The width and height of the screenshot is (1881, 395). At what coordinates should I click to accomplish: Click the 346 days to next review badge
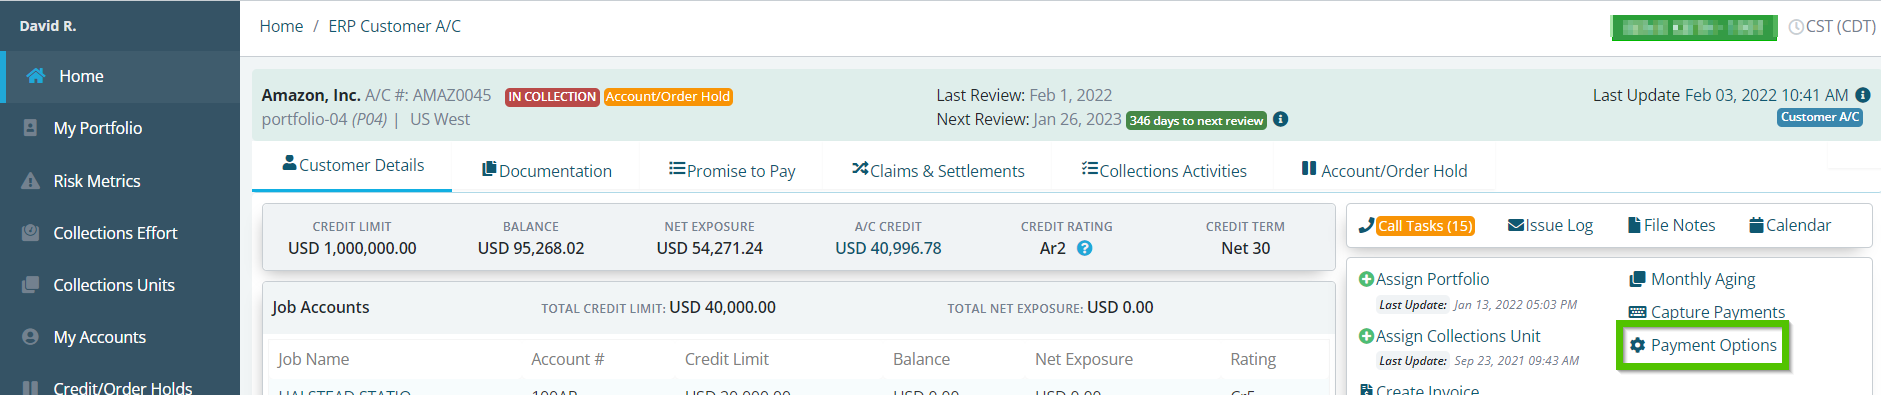point(1196,121)
